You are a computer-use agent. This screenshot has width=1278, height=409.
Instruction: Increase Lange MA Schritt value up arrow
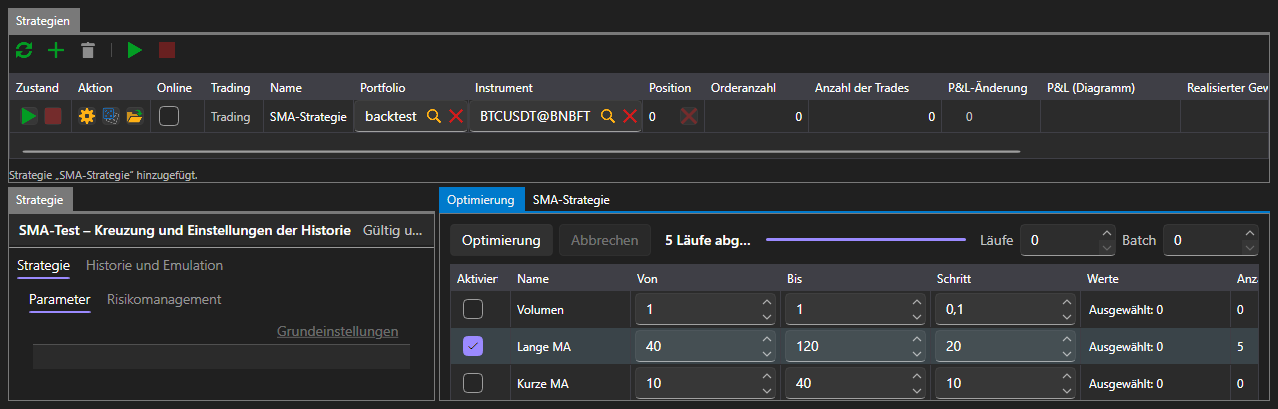pos(1066,340)
